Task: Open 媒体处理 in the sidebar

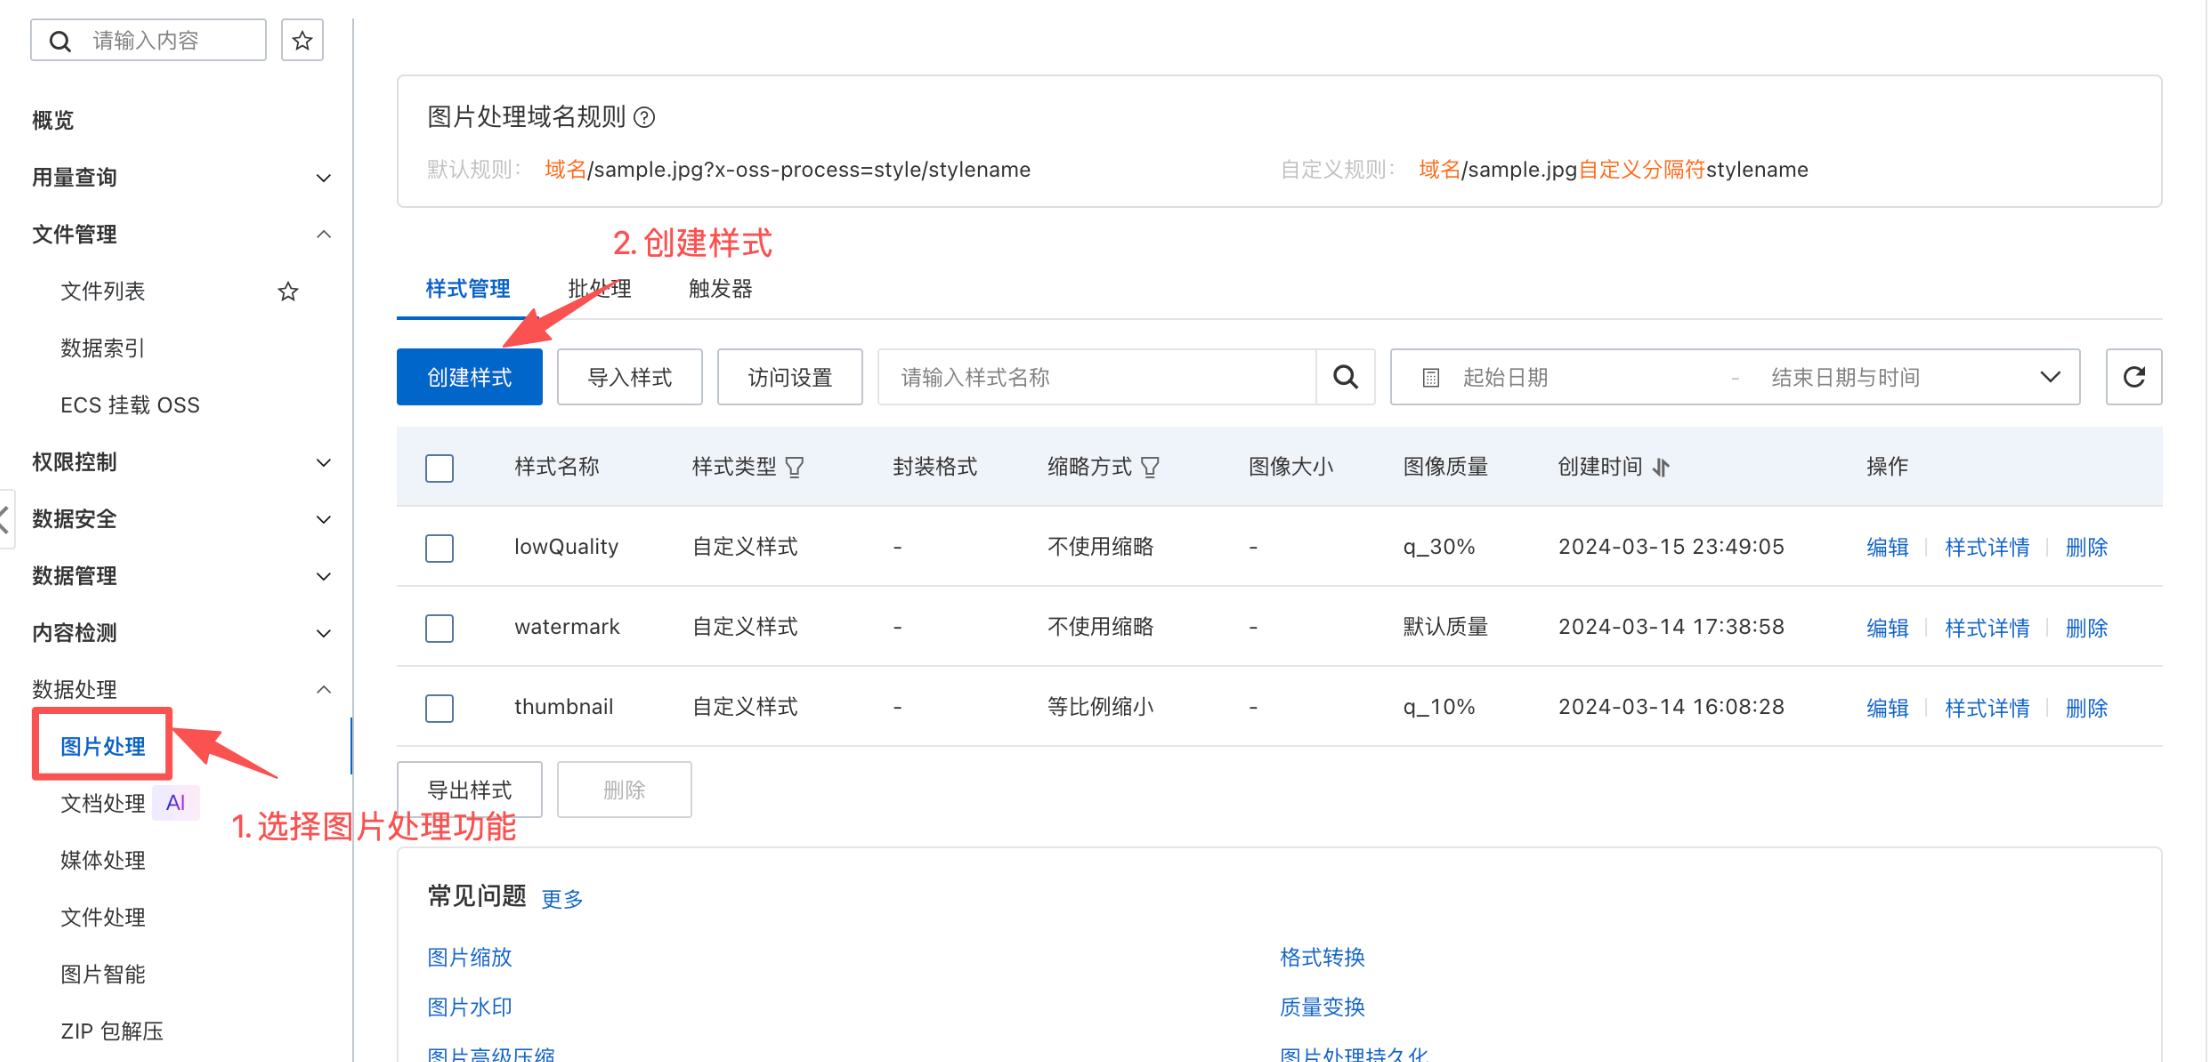Action: pos(103,860)
